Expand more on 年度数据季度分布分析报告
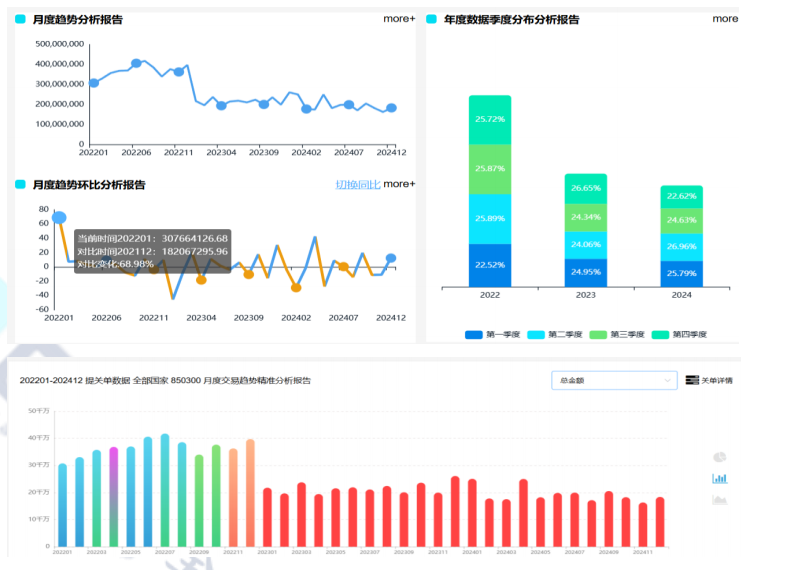 point(725,19)
